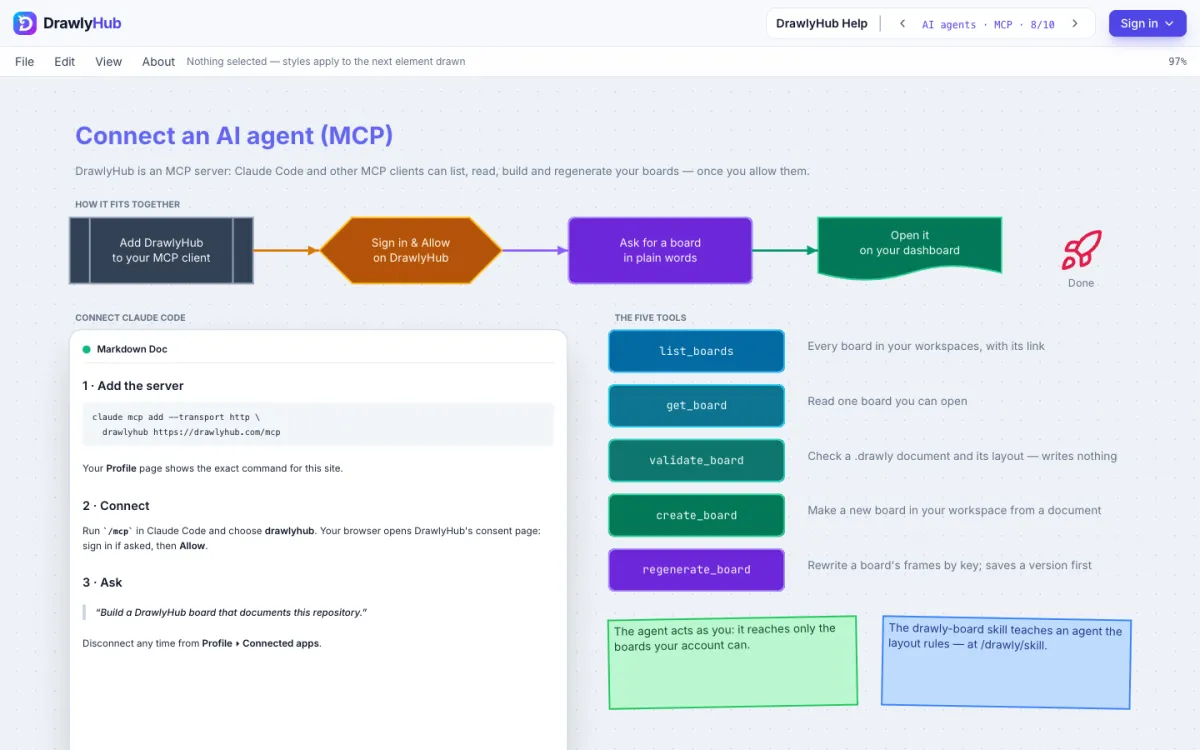The height and width of the screenshot is (750, 1200).
Task: Open the About menu
Action: pos(158,62)
